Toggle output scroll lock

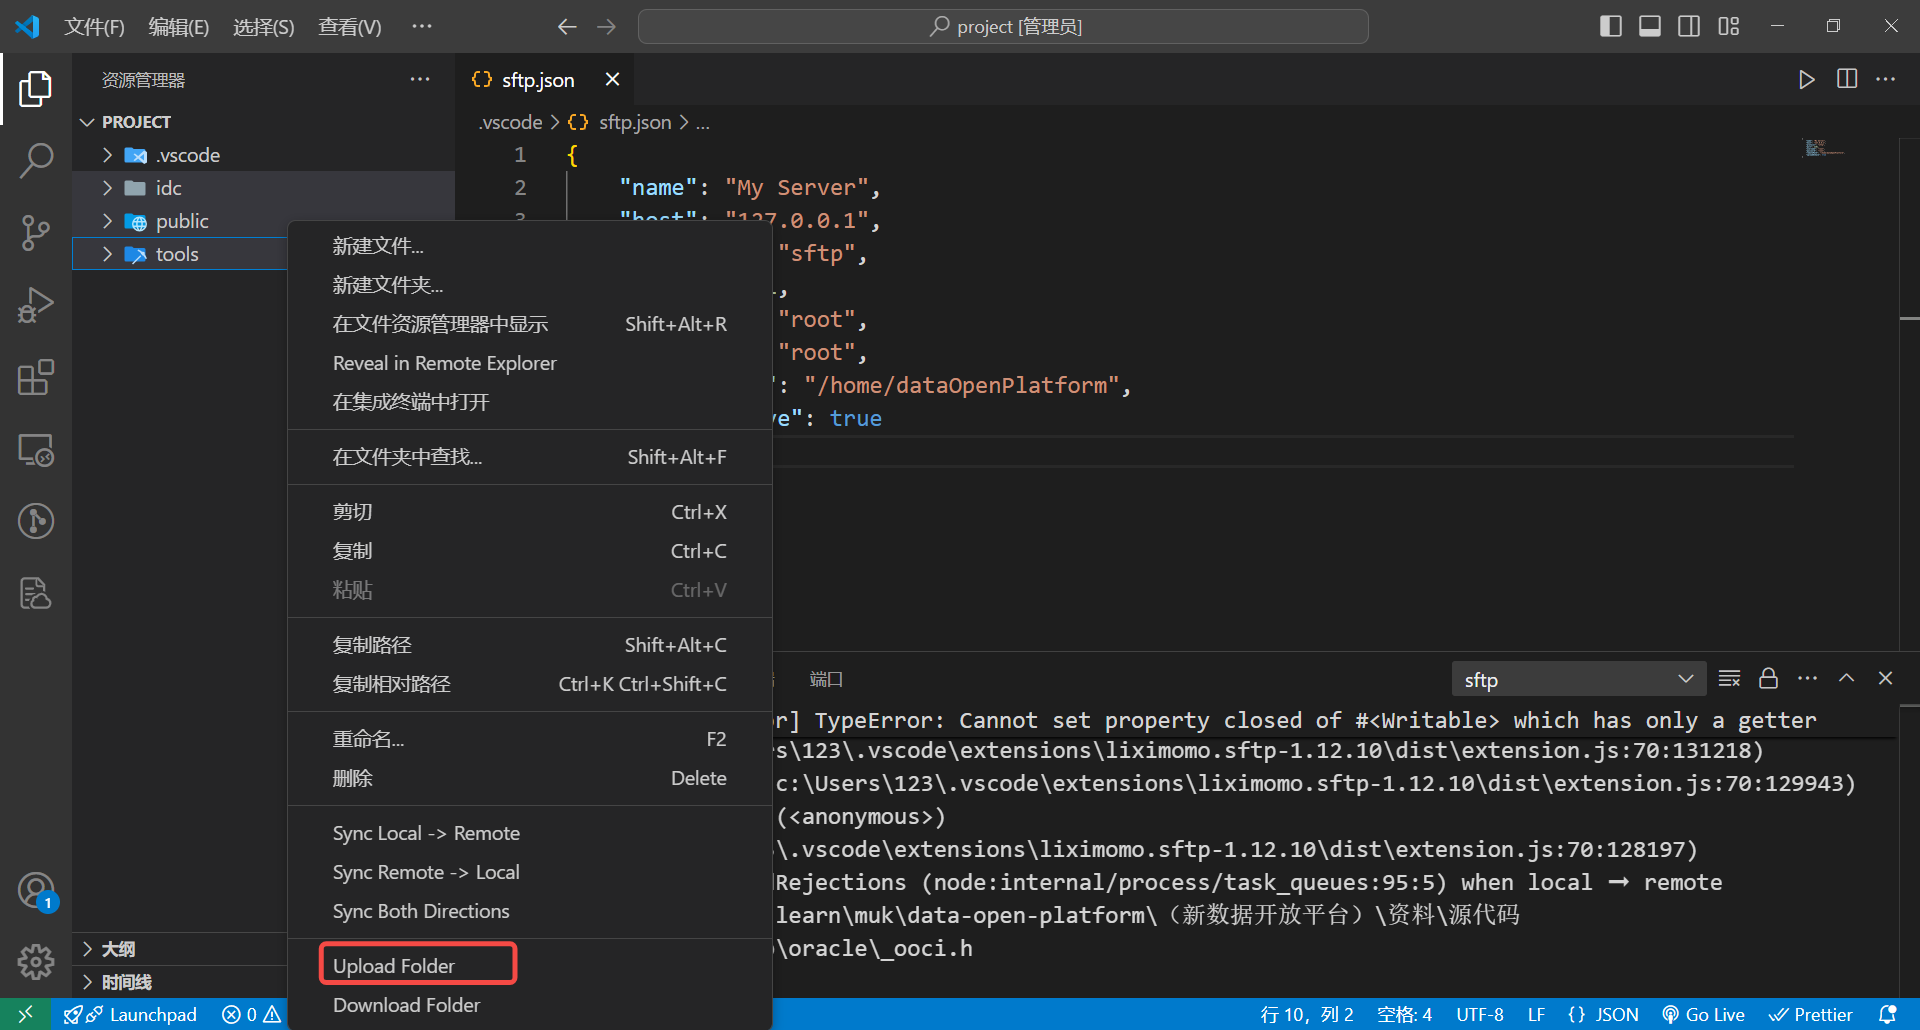(x=1768, y=679)
